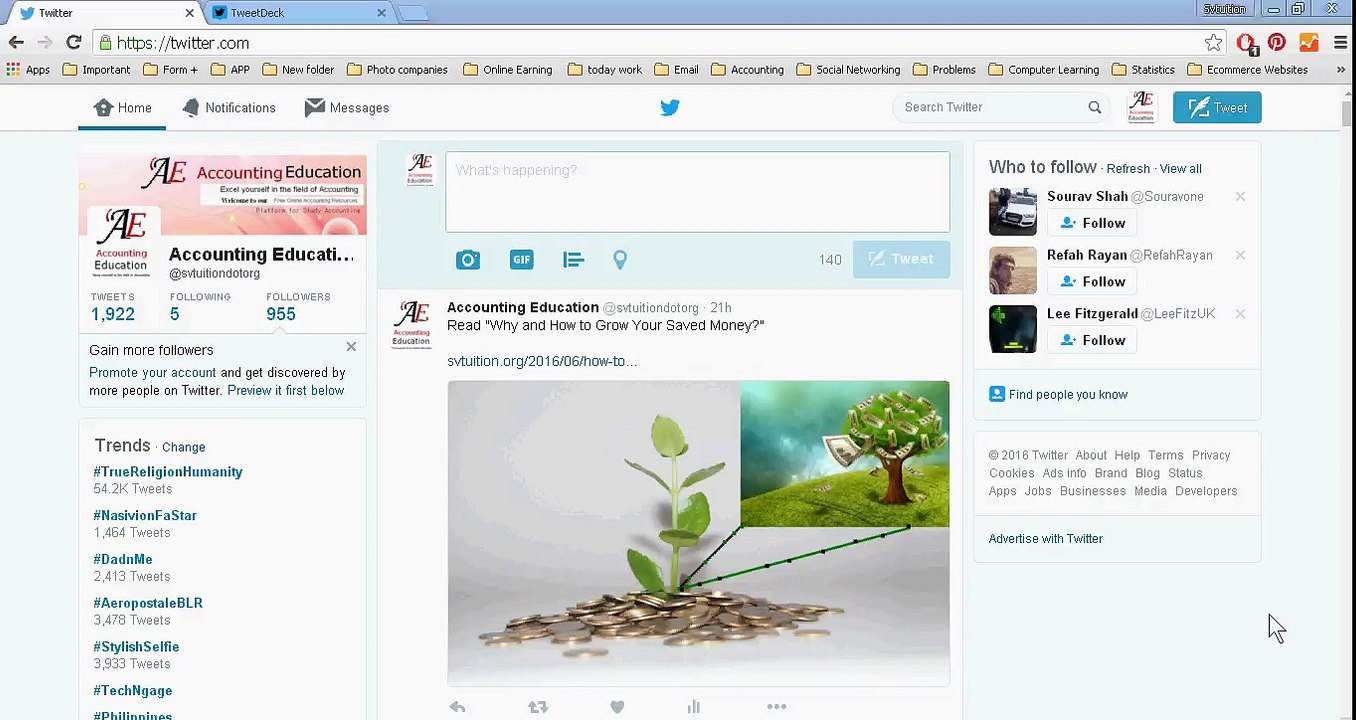View tweet activity bar chart icon

point(693,707)
